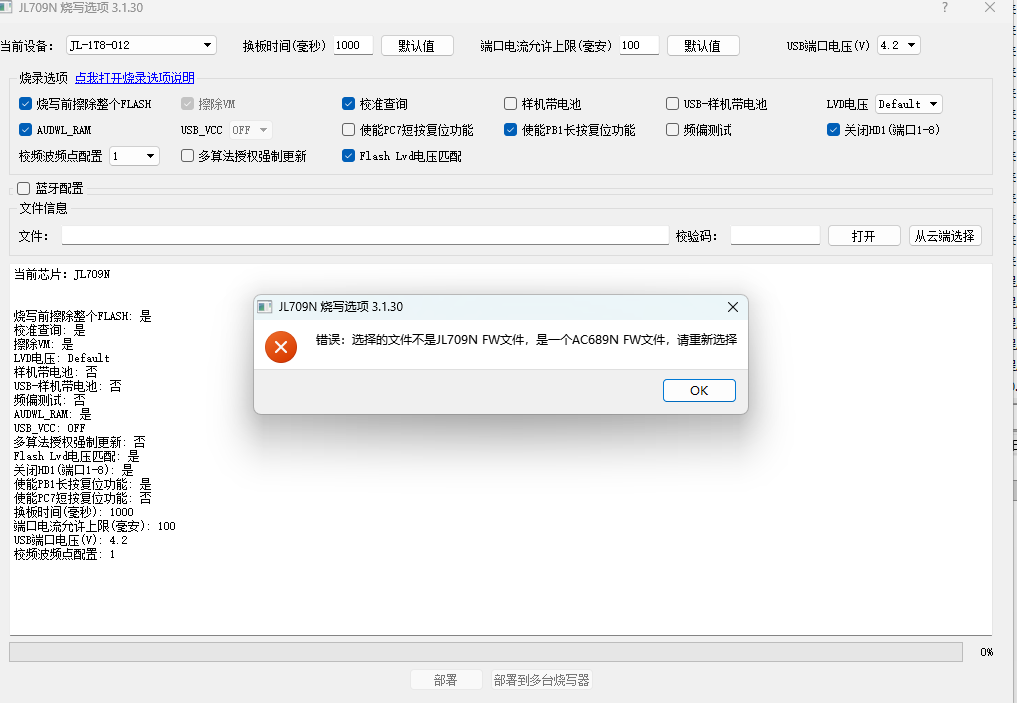Viewport: 1017px width, 703px height.
Task: Toggle the AUDWL_RAM checkbox
Action: pyautogui.click(x=25, y=130)
